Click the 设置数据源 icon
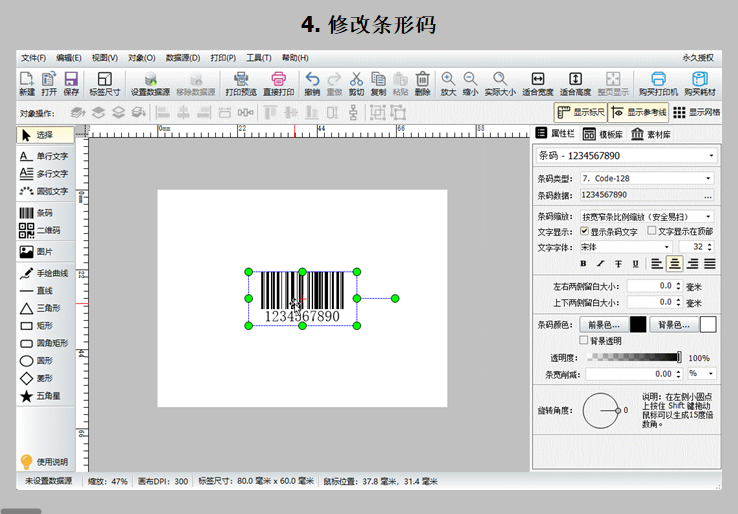The height and width of the screenshot is (514, 738). coord(150,84)
